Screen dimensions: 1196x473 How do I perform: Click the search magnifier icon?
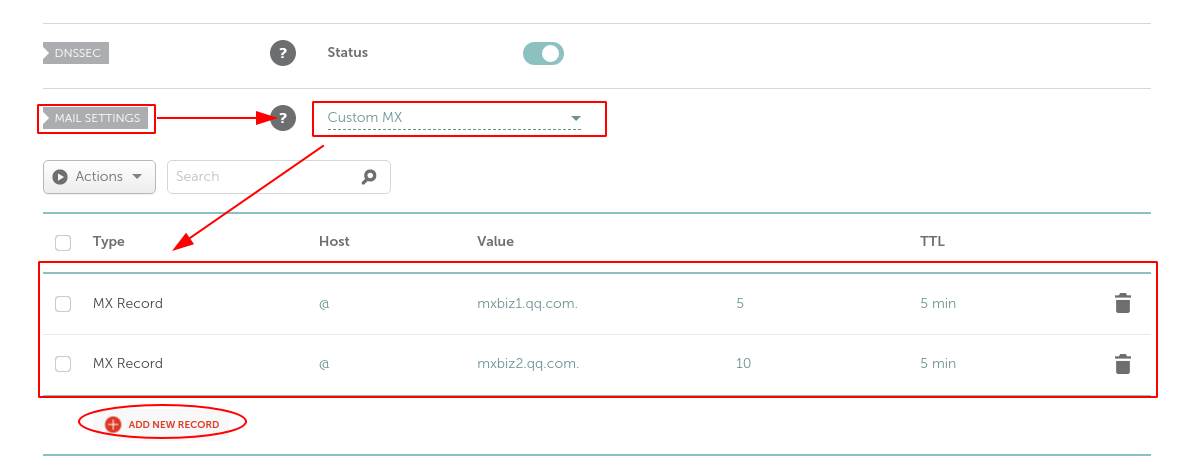click(x=369, y=176)
